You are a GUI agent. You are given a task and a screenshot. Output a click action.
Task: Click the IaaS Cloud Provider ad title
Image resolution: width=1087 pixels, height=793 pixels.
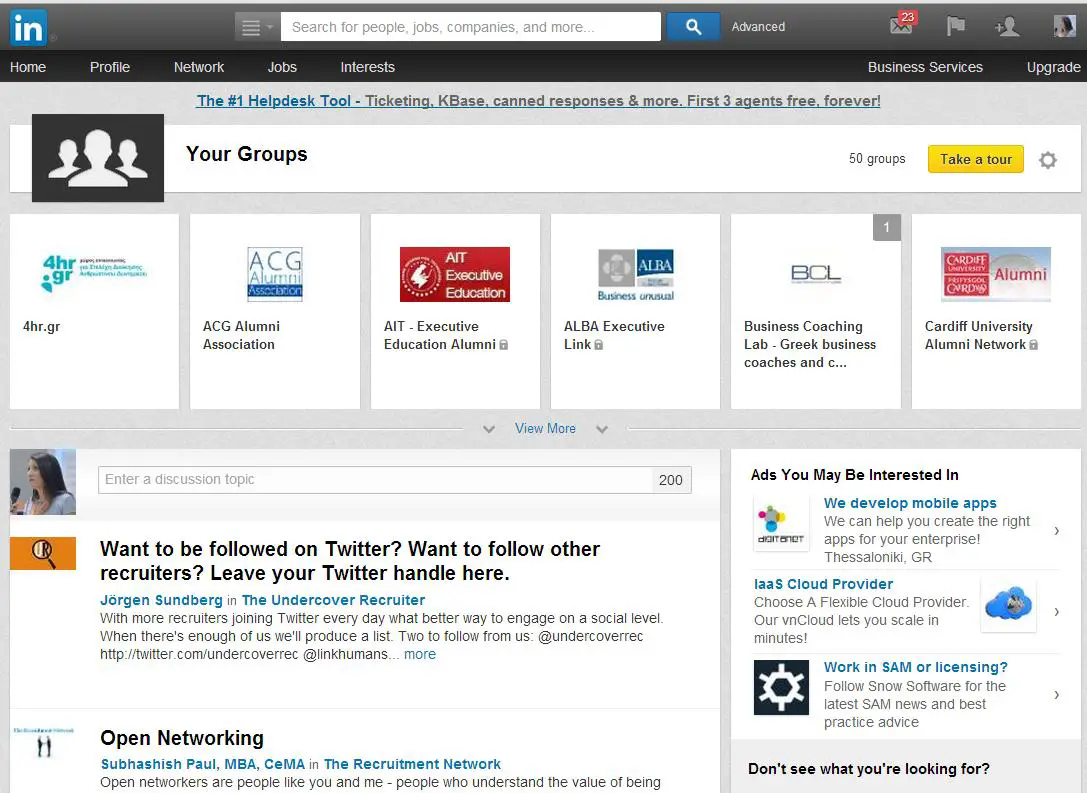click(824, 584)
